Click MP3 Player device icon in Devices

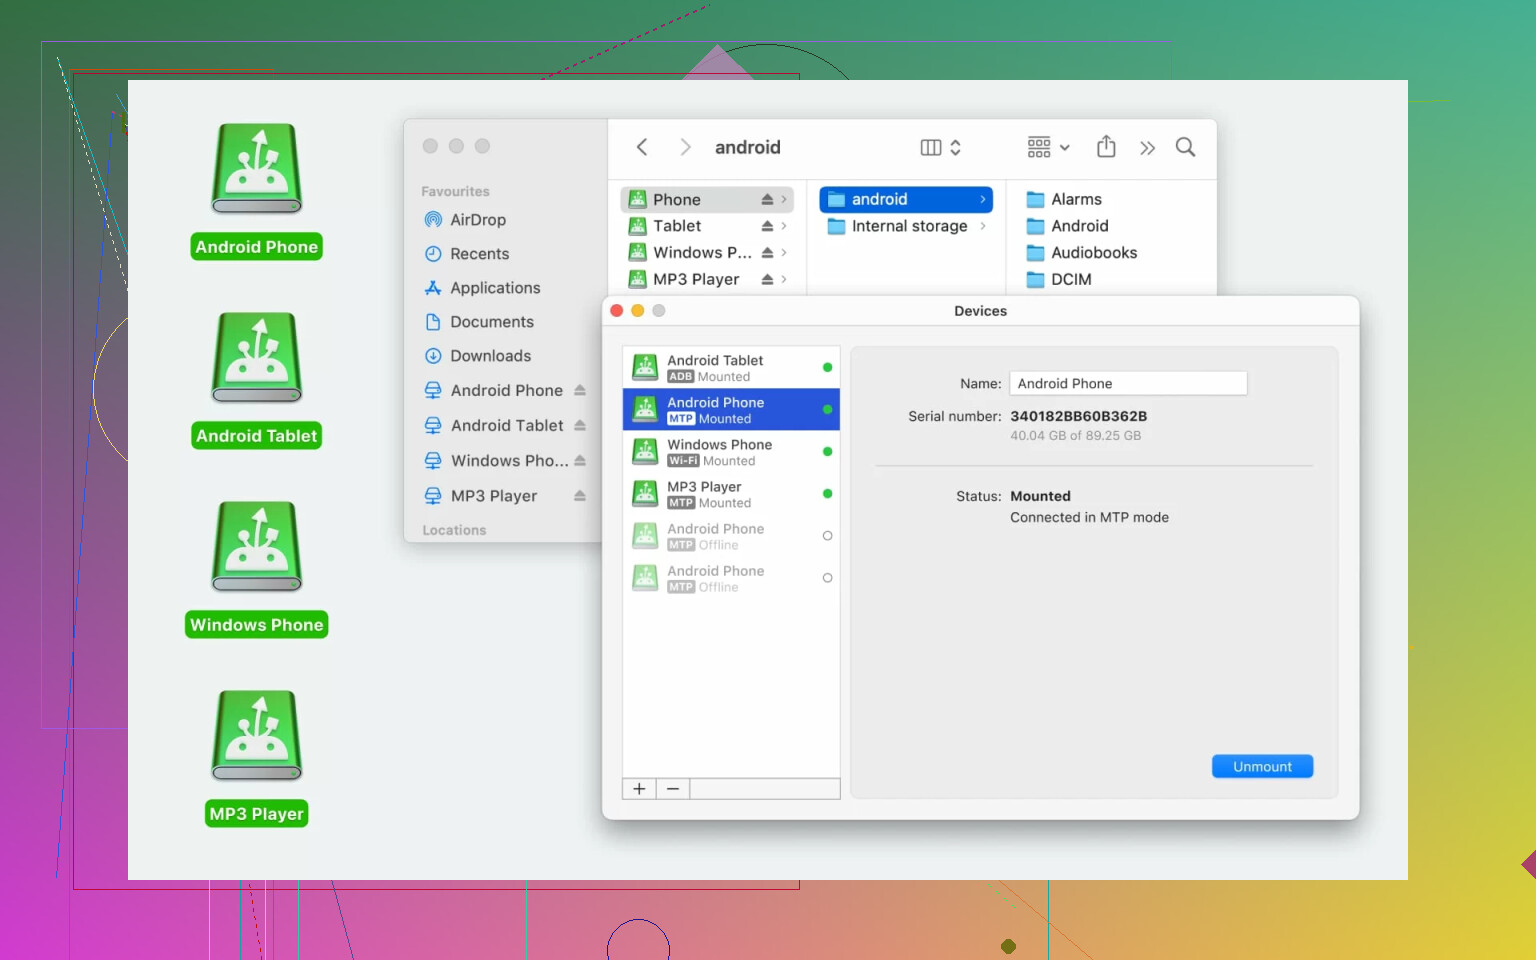646,494
